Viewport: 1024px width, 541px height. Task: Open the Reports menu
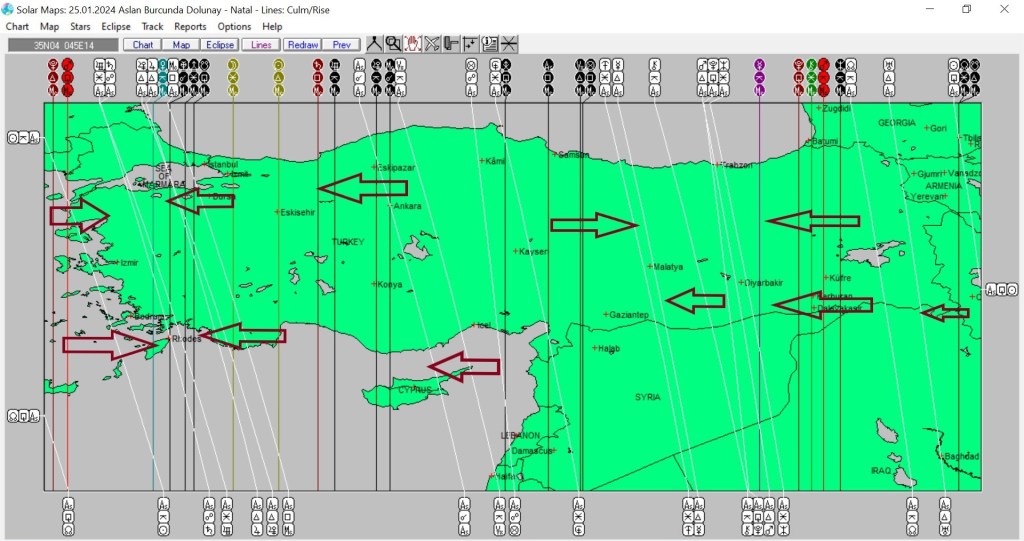(x=190, y=26)
